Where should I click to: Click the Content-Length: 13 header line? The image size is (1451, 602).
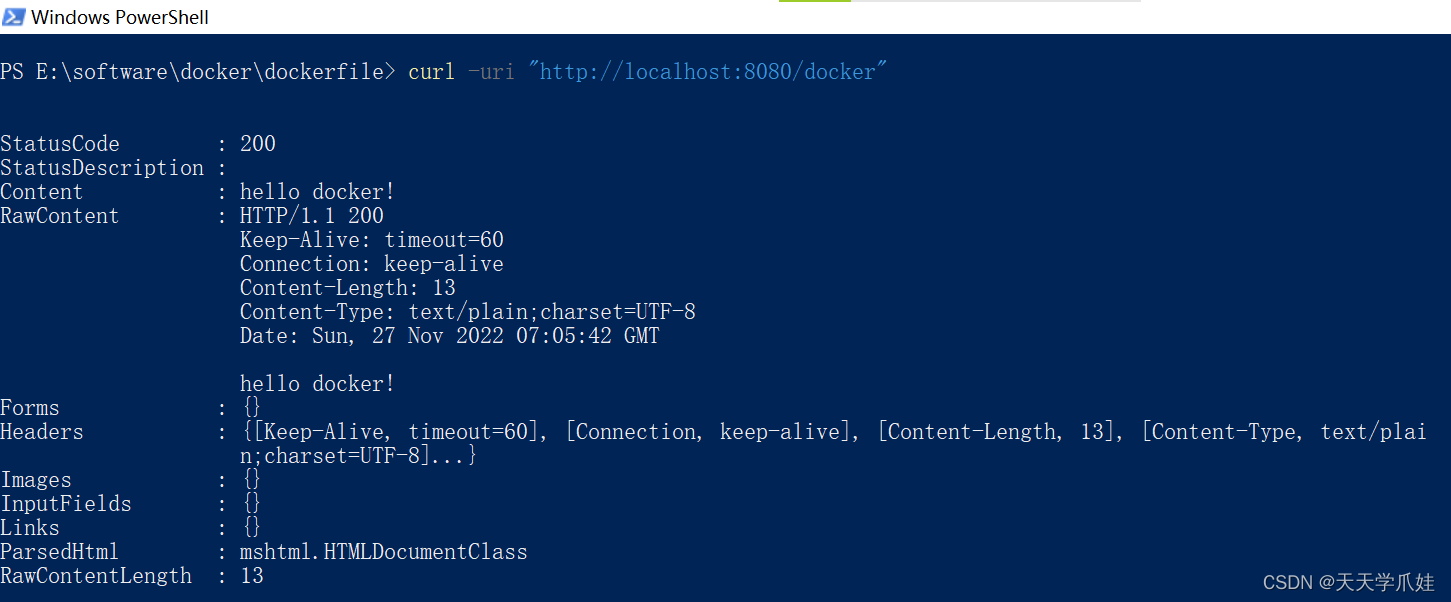[x=348, y=288]
